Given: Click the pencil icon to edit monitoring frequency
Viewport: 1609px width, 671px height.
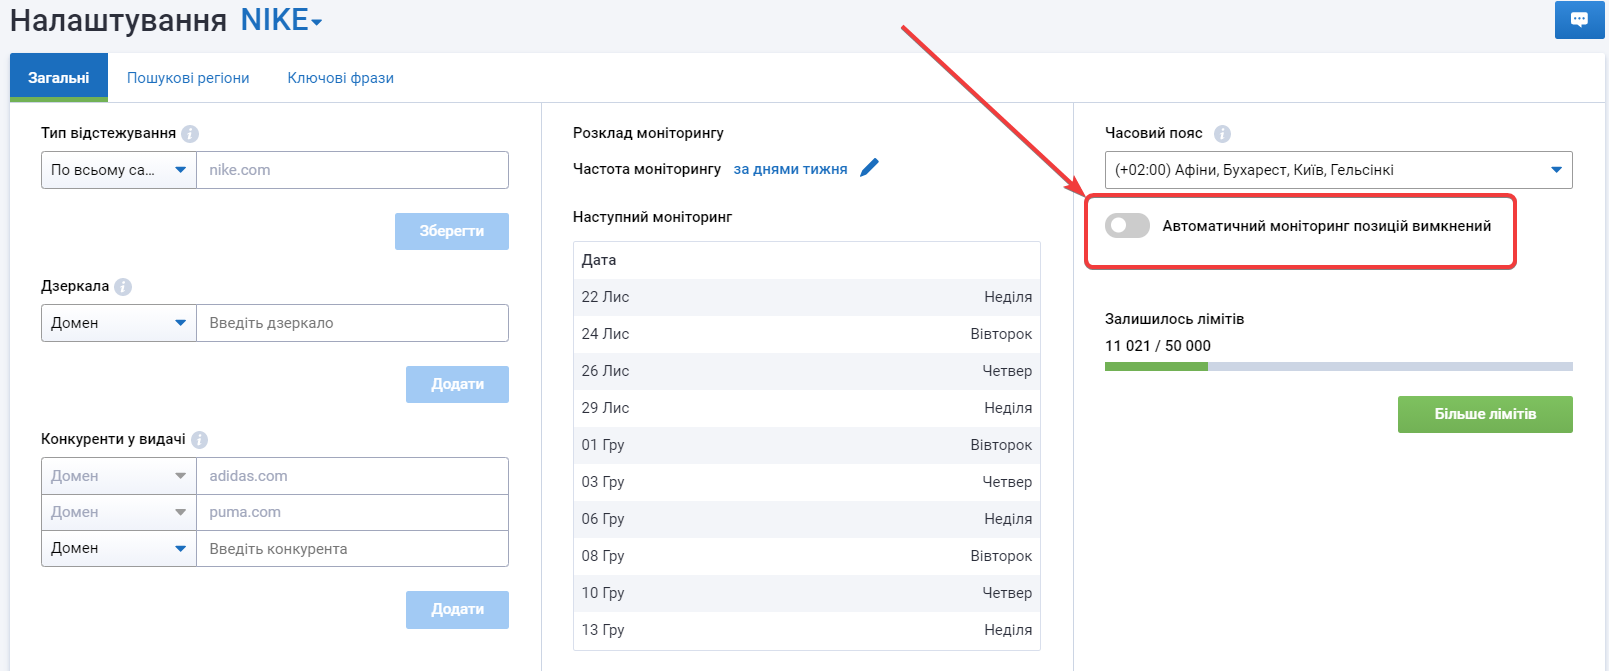Looking at the screenshot, I should click(x=869, y=168).
